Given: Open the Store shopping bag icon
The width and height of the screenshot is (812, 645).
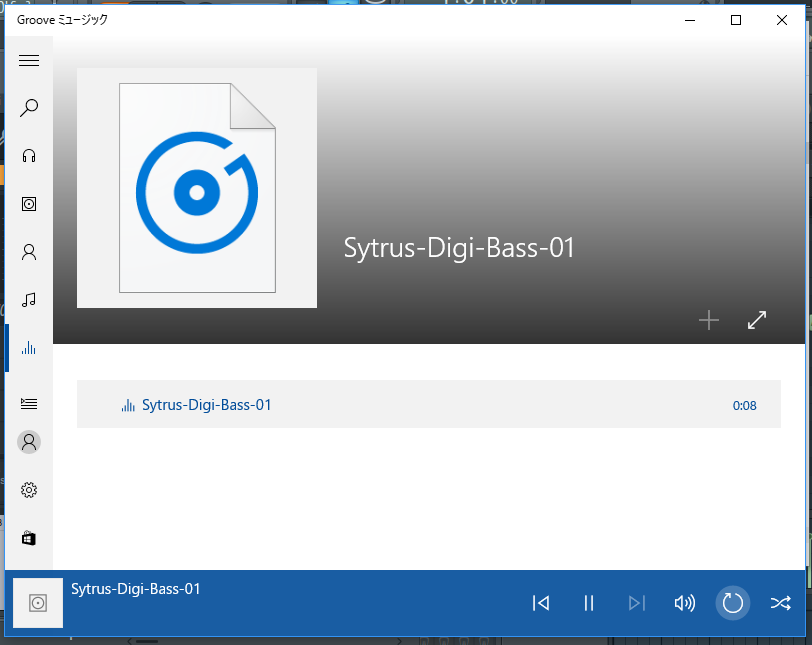Looking at the screenshot, I should [29, 538].
